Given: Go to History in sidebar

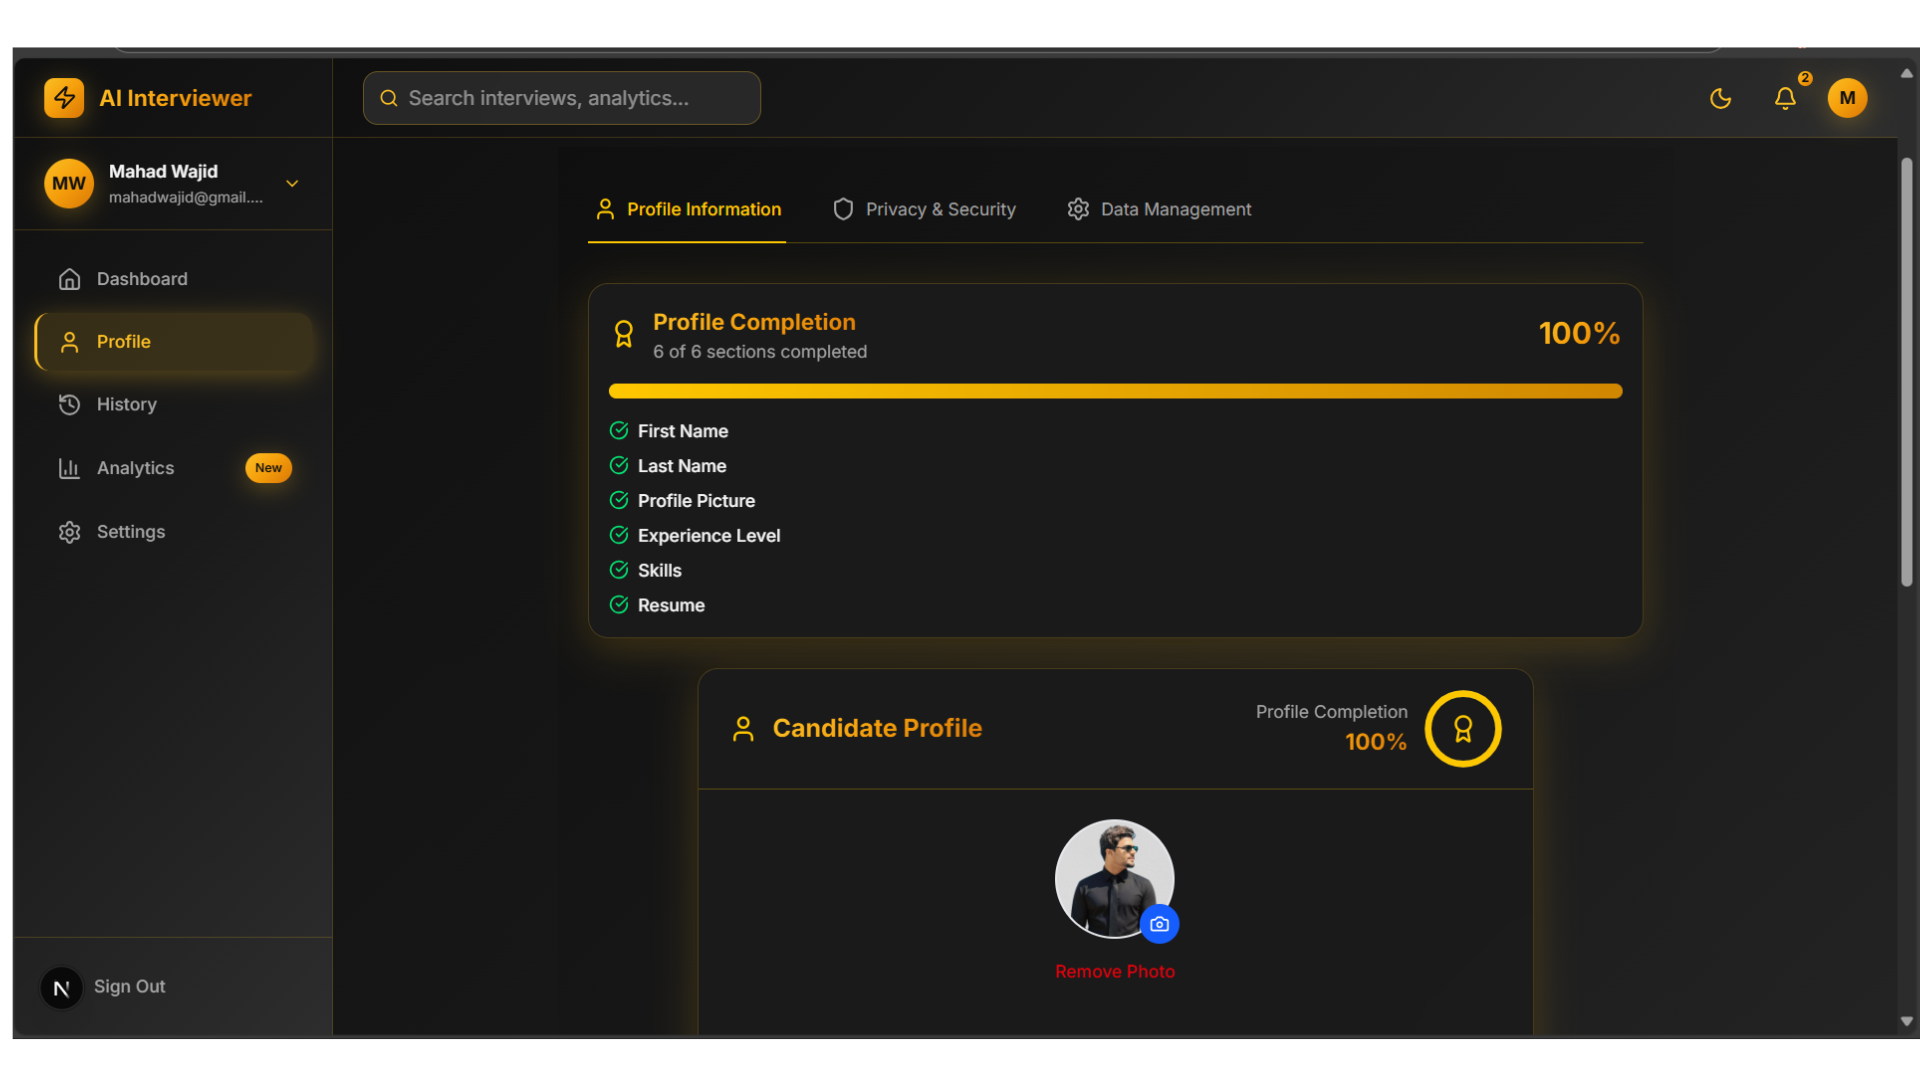Looking at the screenshot, I should [126, 404].
